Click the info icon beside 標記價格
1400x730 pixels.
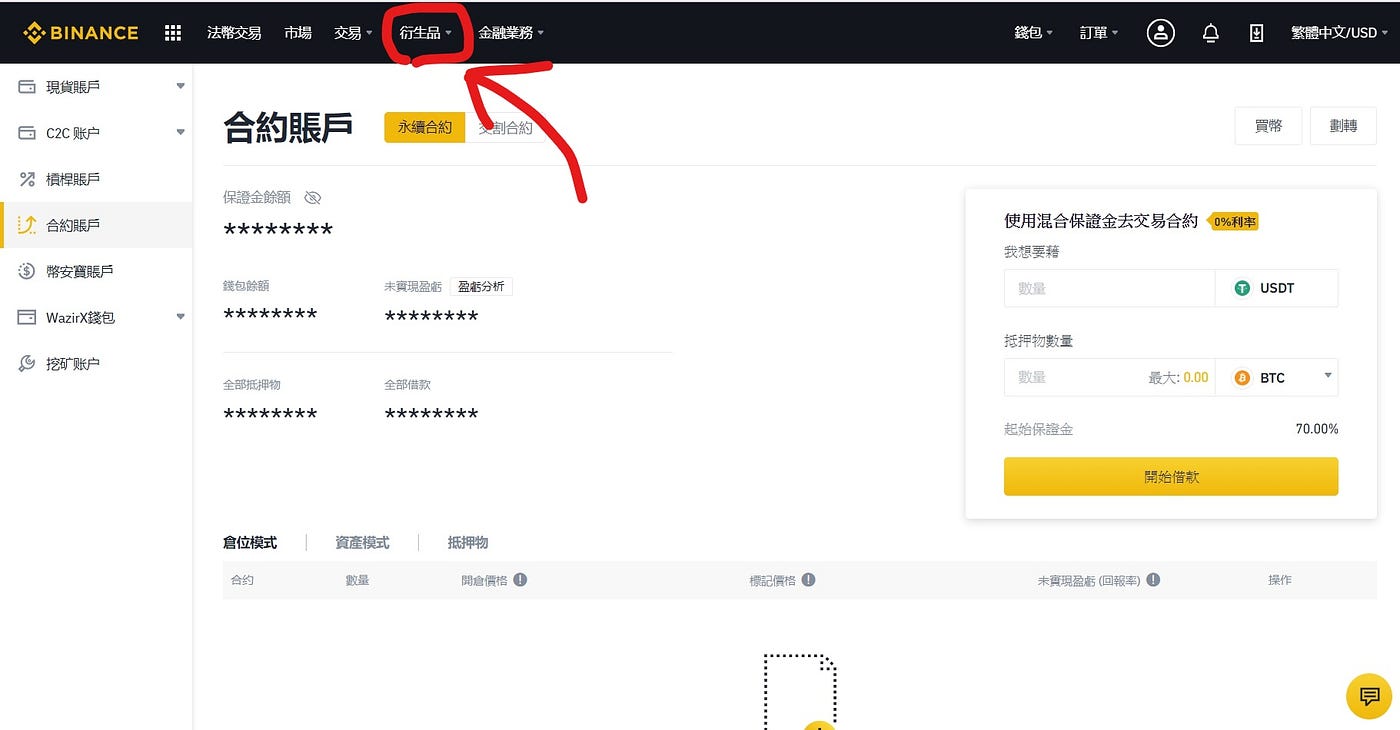click(x=810, y=579)
